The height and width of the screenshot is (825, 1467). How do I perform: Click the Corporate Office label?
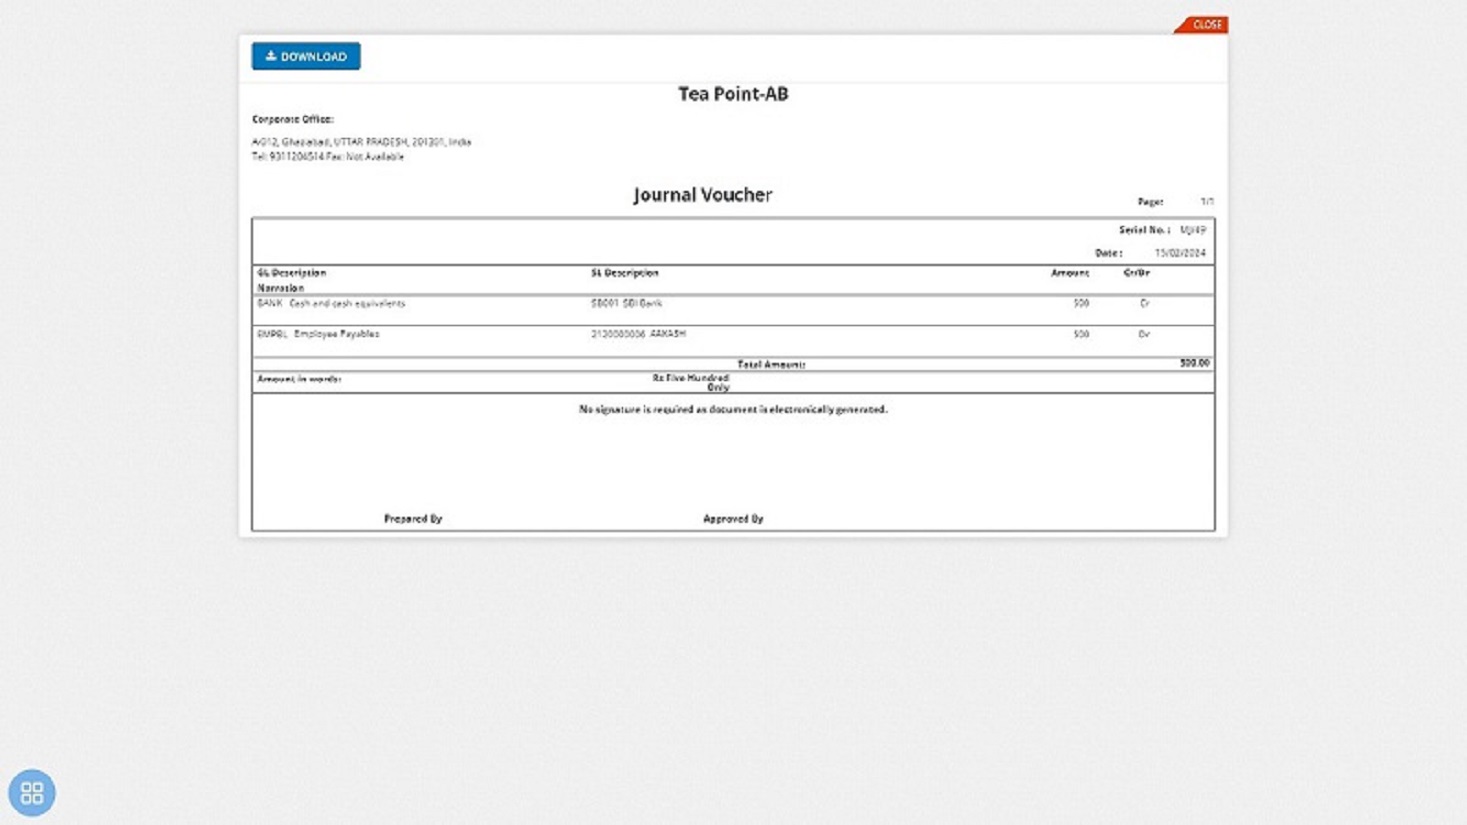coord(293,119)
